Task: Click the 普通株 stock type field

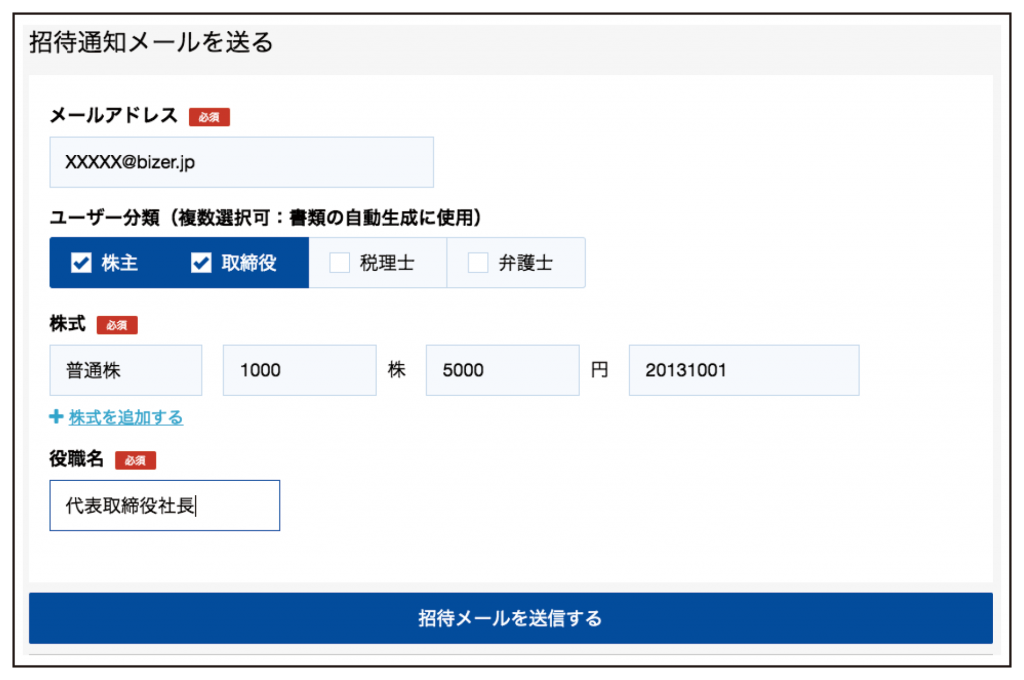Action: click(126, 370)
